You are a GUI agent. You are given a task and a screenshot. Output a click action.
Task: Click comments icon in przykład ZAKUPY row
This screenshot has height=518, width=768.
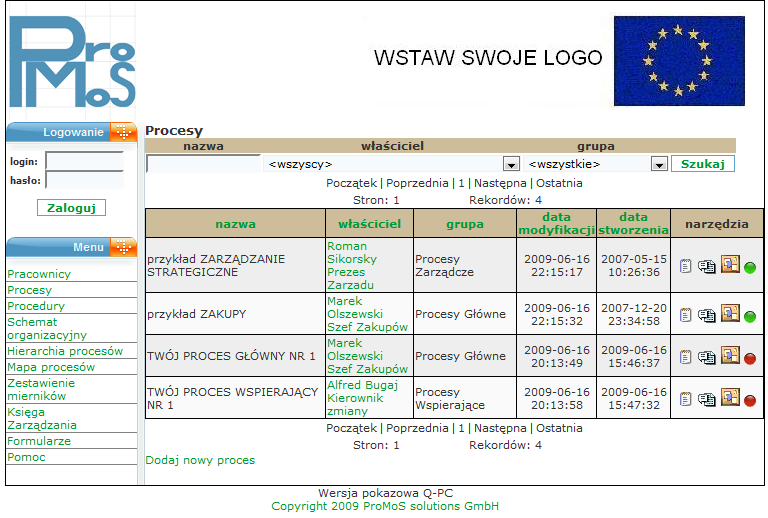tap(706, 315)
